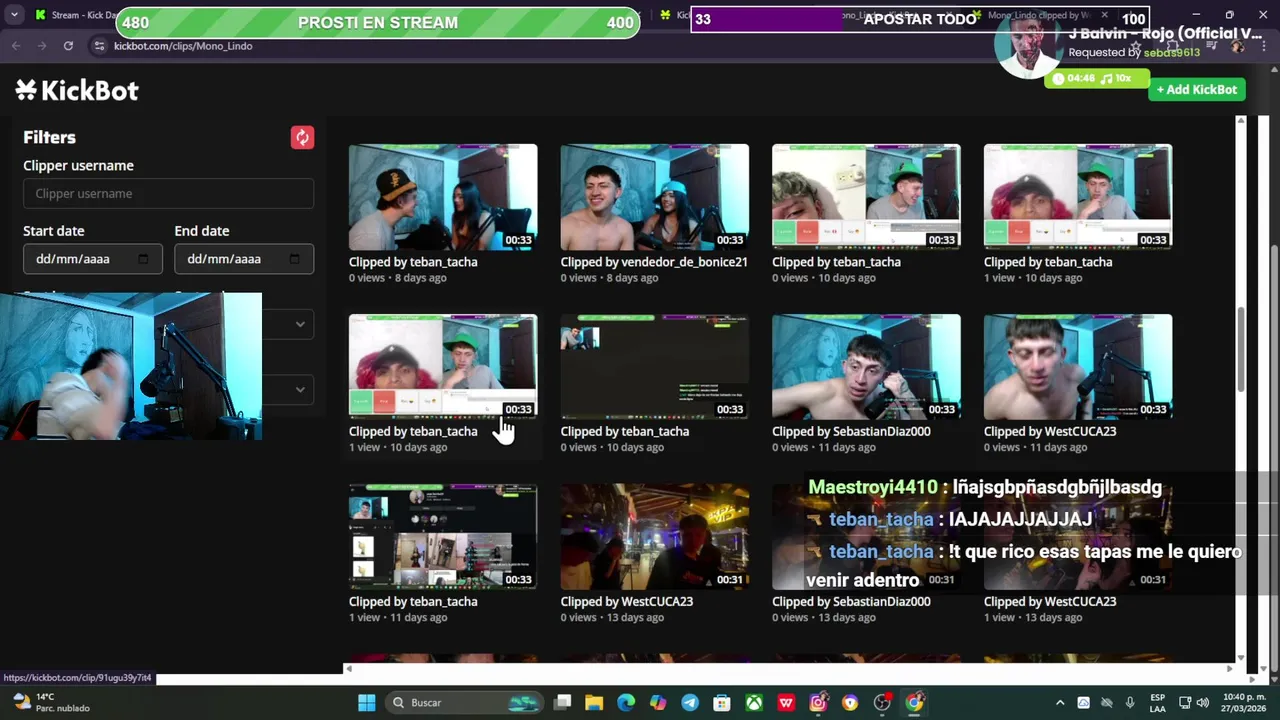This screenshot has height=720, width=1280.
Task: Open Microsoft Store from the taskbar
Action: pyautogui.click(x=722, y=702)
